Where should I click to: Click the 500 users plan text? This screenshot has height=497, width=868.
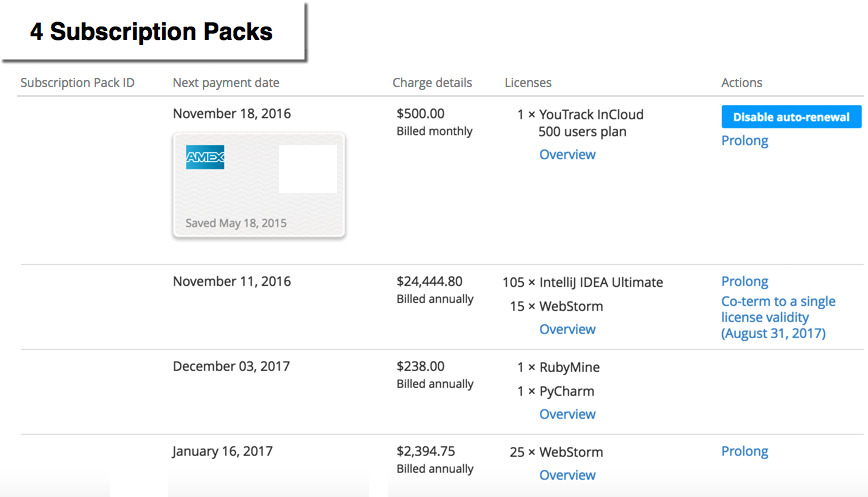tap(582, 132)
